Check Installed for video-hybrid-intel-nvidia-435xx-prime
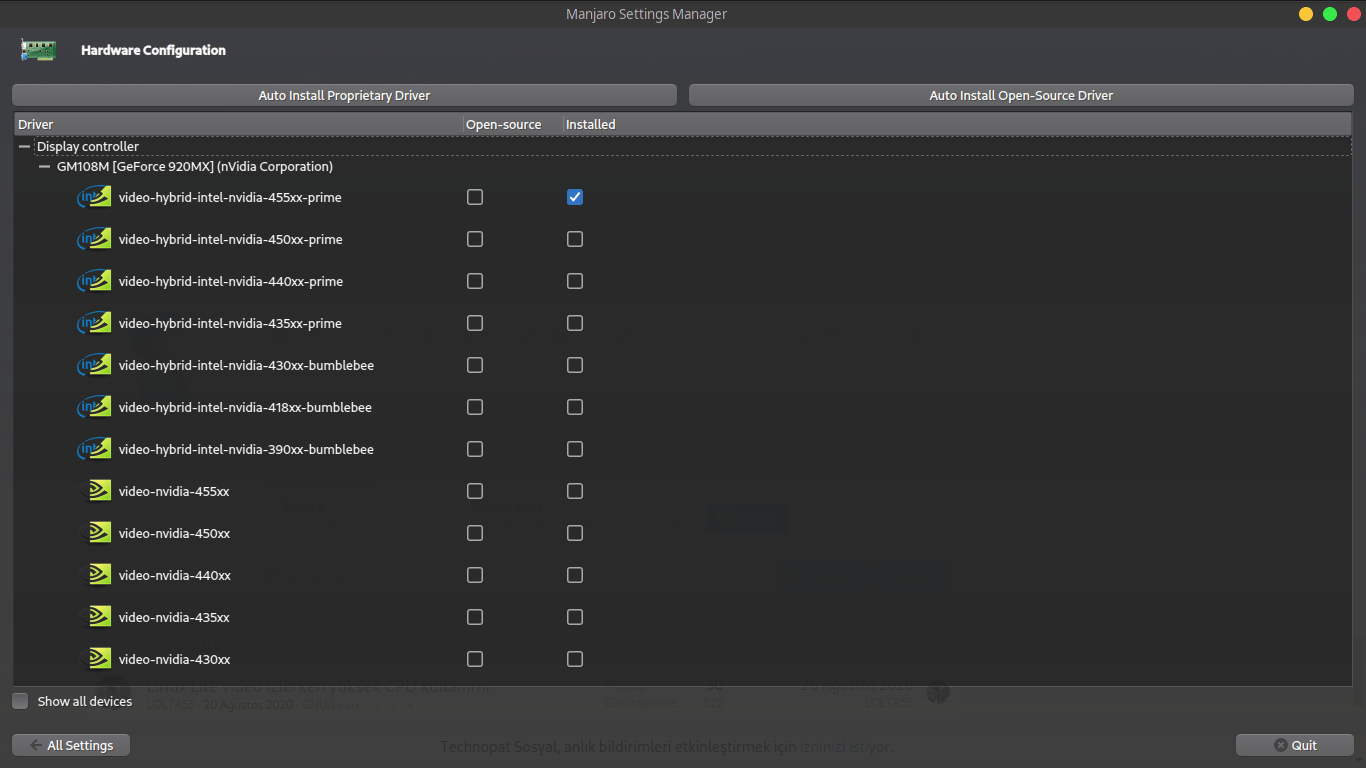Image resolution: width=1366 pixels, height=768 pixels. pyautogui.click(x=575, y=323)
